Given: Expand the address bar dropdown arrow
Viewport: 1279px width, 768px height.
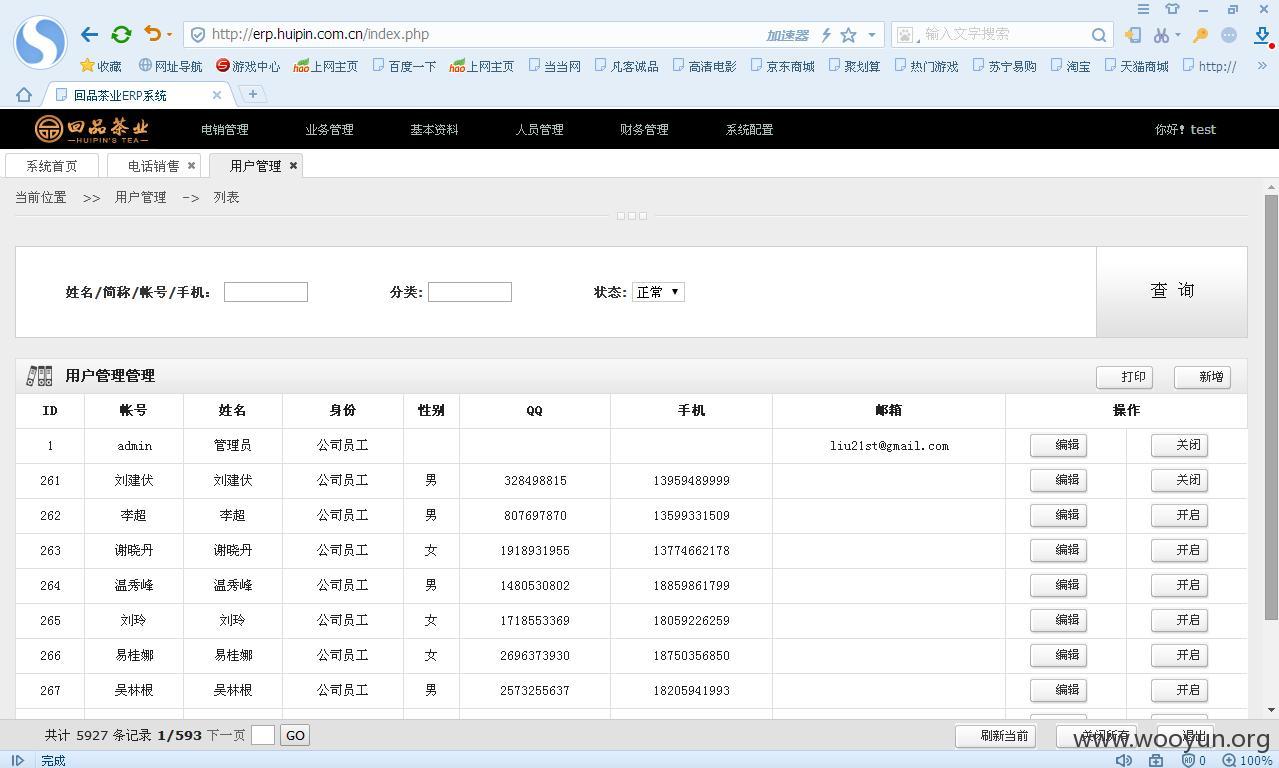Looking at the screenshot, I should (872, 35).
